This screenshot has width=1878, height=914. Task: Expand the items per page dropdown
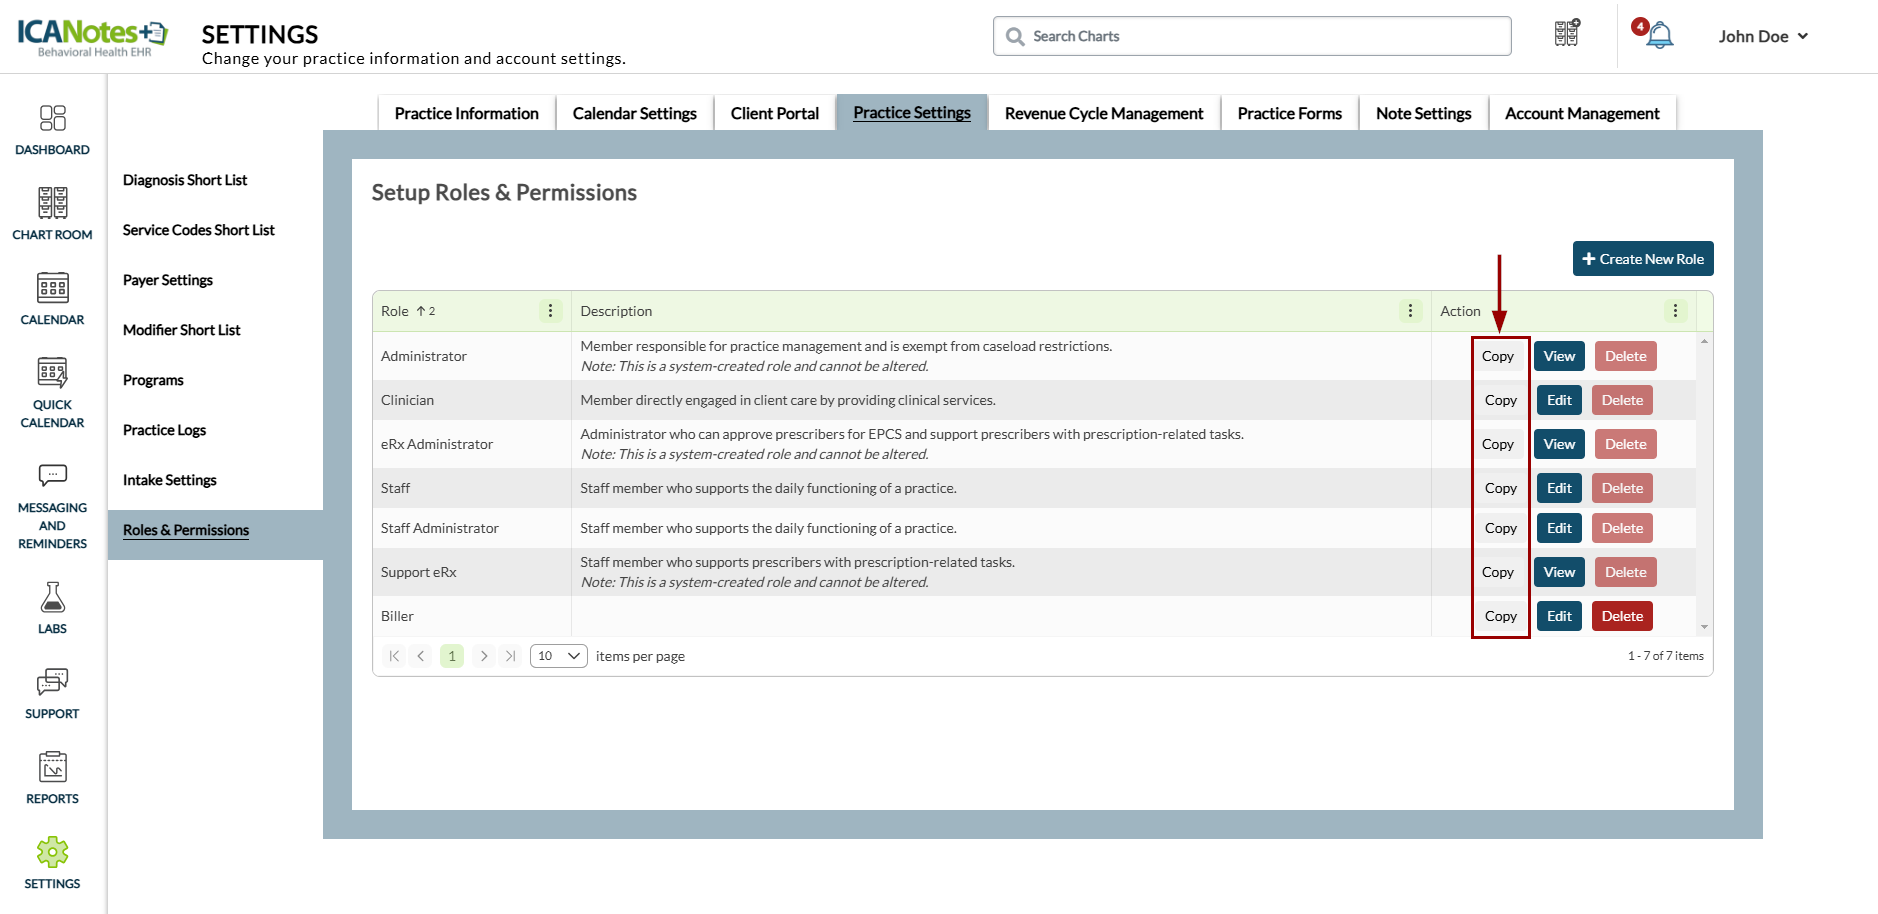click(558, 656)
